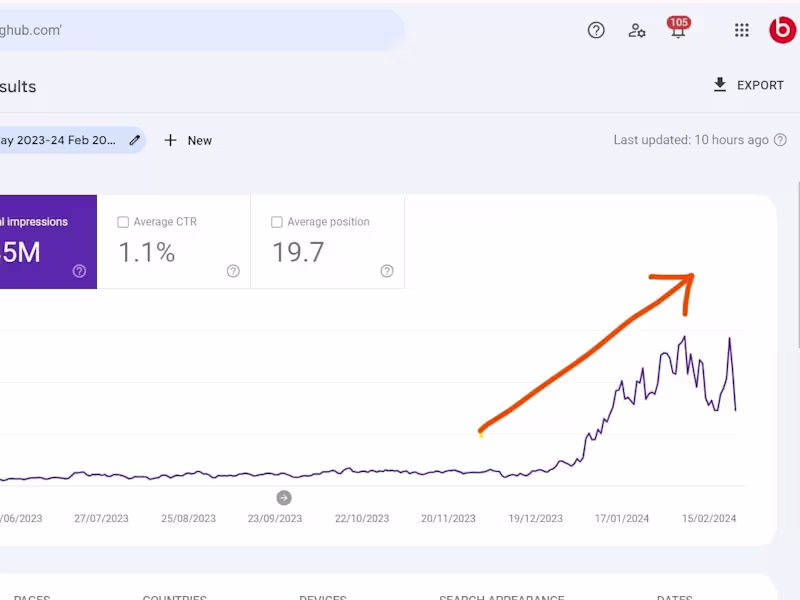
Task: Enable the Average CTR checkbox
Action: tap(123, 221)
